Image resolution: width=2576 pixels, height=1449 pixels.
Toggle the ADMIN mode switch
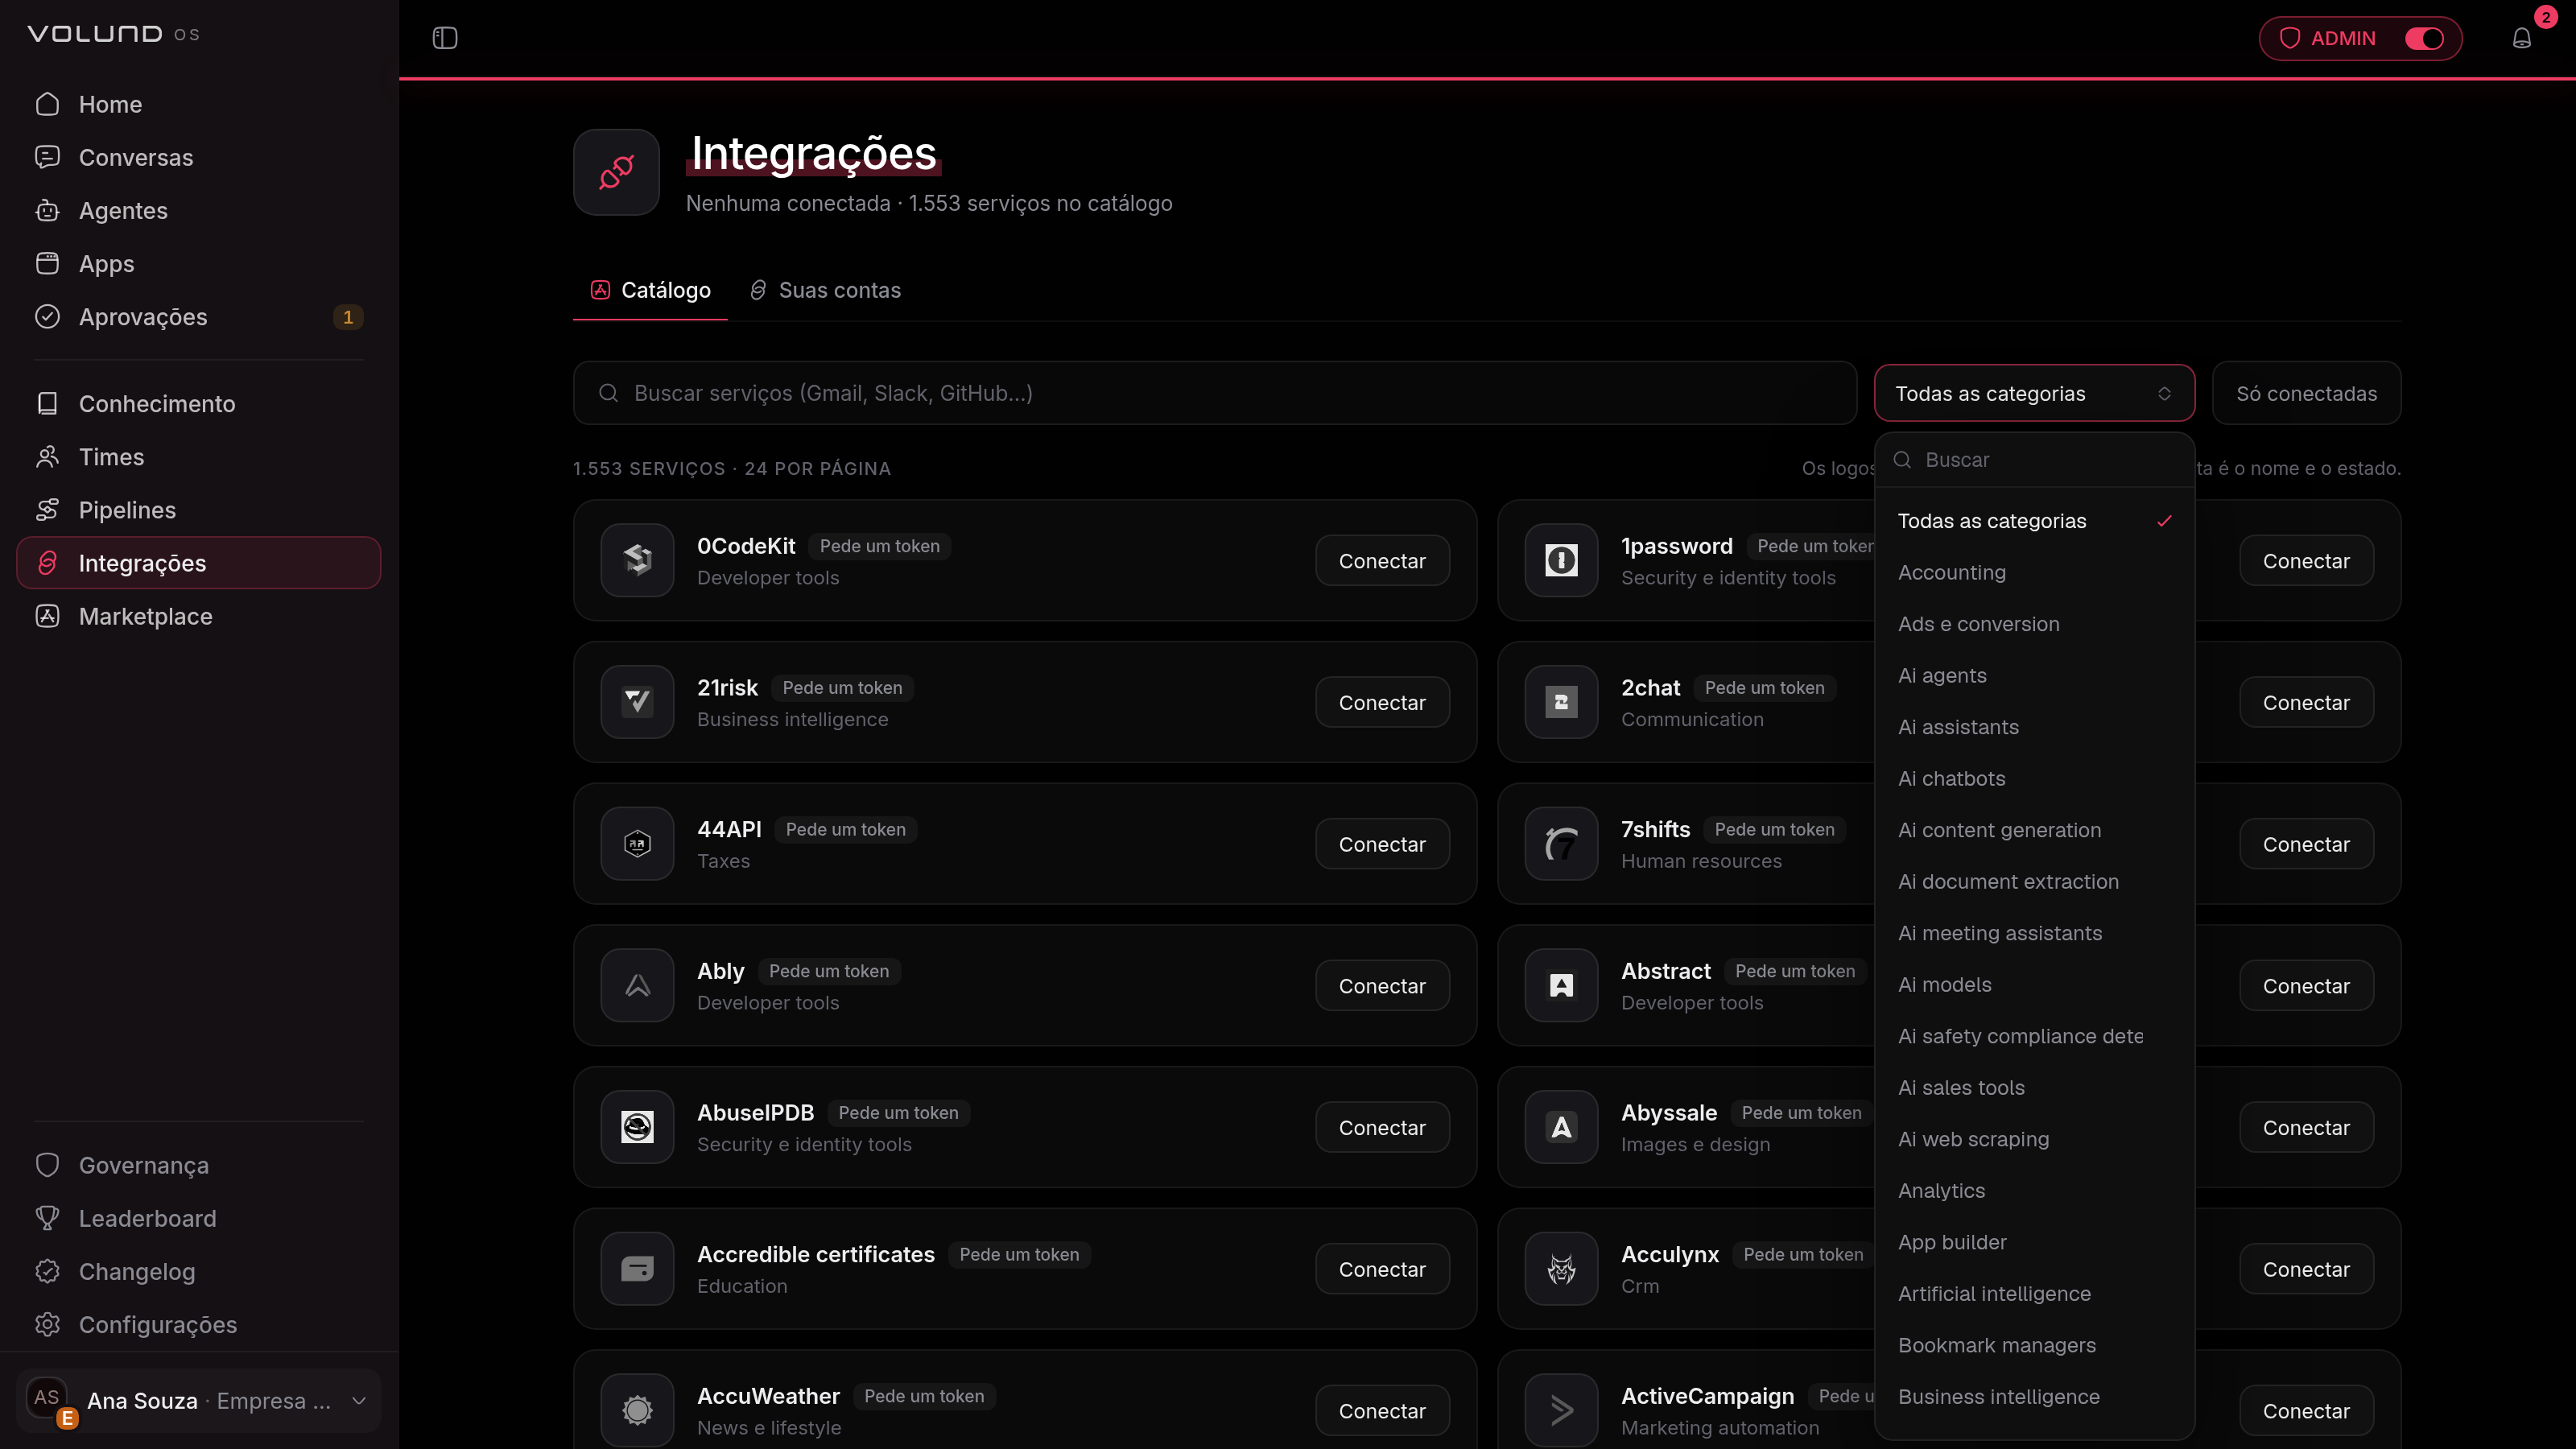point(2424,38)
